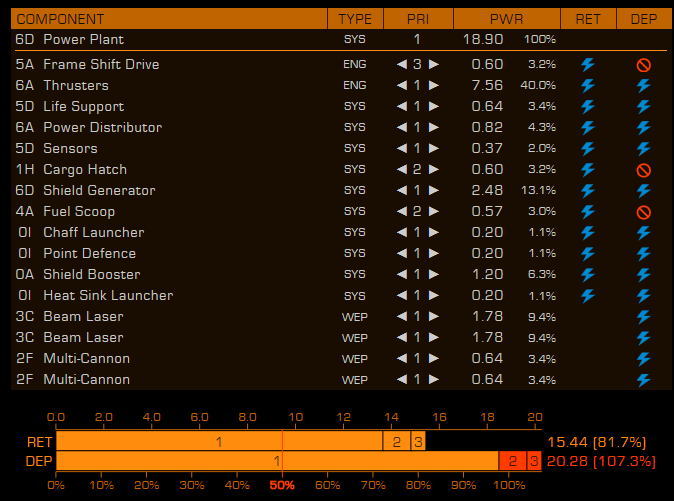Click the RET column header
Screen dimensions: 674x501
[588, 19]
